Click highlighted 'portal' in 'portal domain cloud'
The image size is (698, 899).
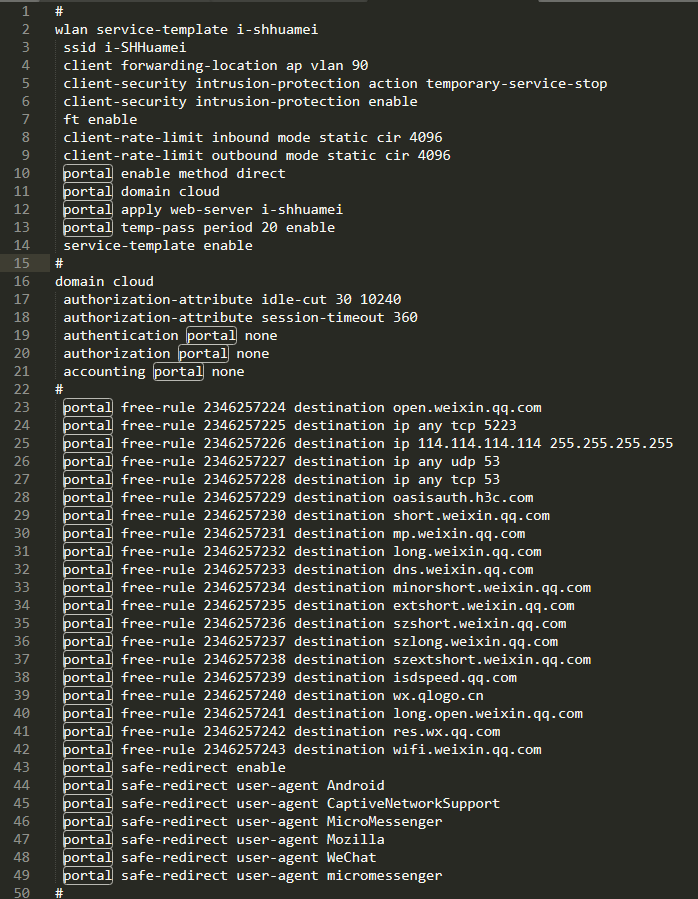(88, 192)
